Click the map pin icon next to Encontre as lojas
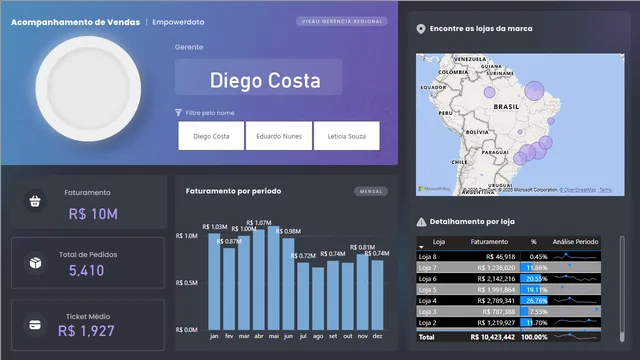Image resolution: width=640 pixels, height=360 pixels. tap(421, 29)
